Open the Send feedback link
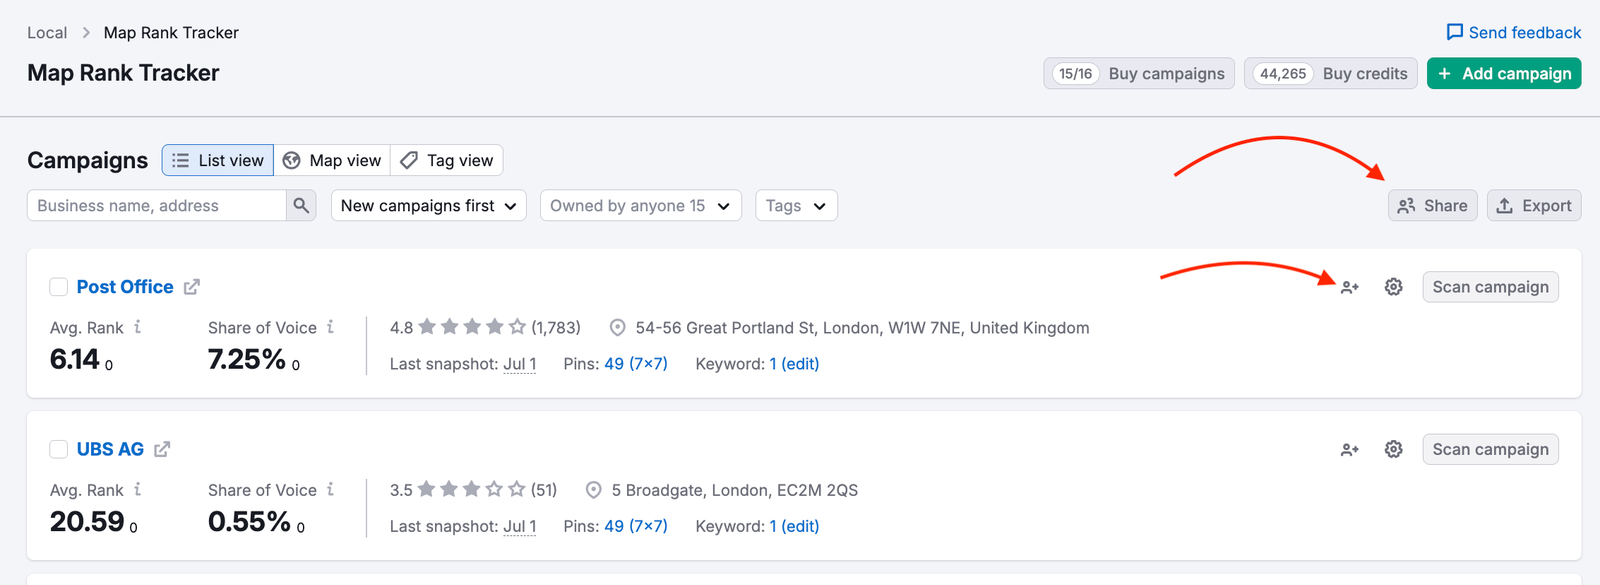1600x585 pixels. coord(1513,33)
